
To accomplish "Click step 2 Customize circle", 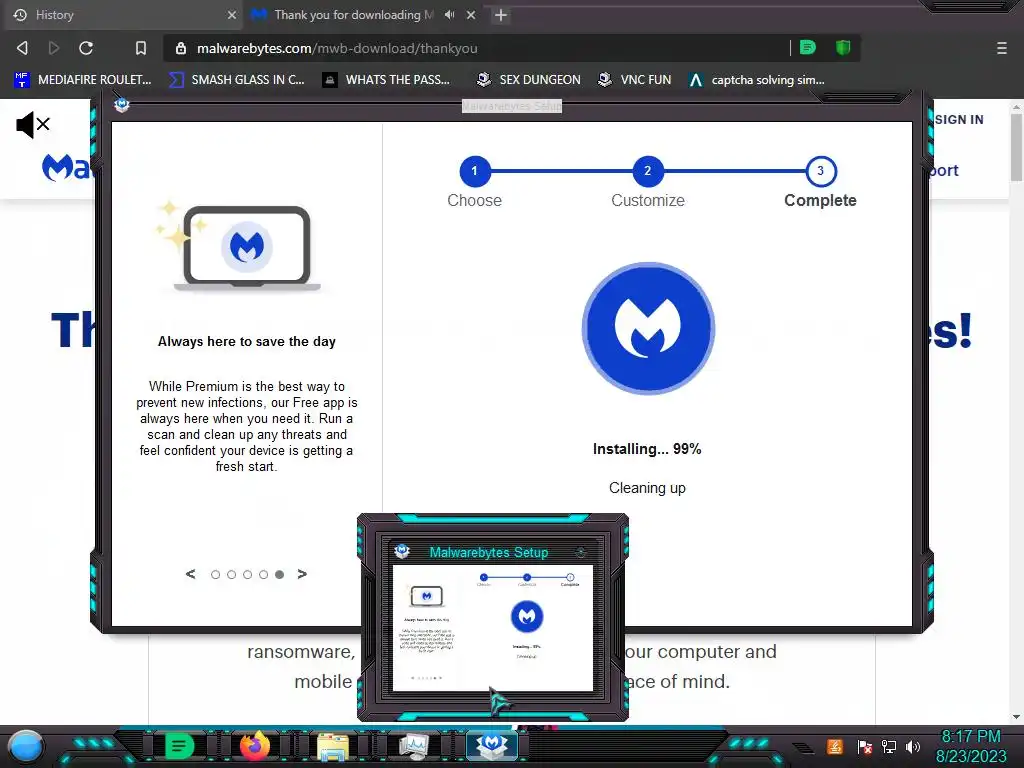I will tap(648, 171).
